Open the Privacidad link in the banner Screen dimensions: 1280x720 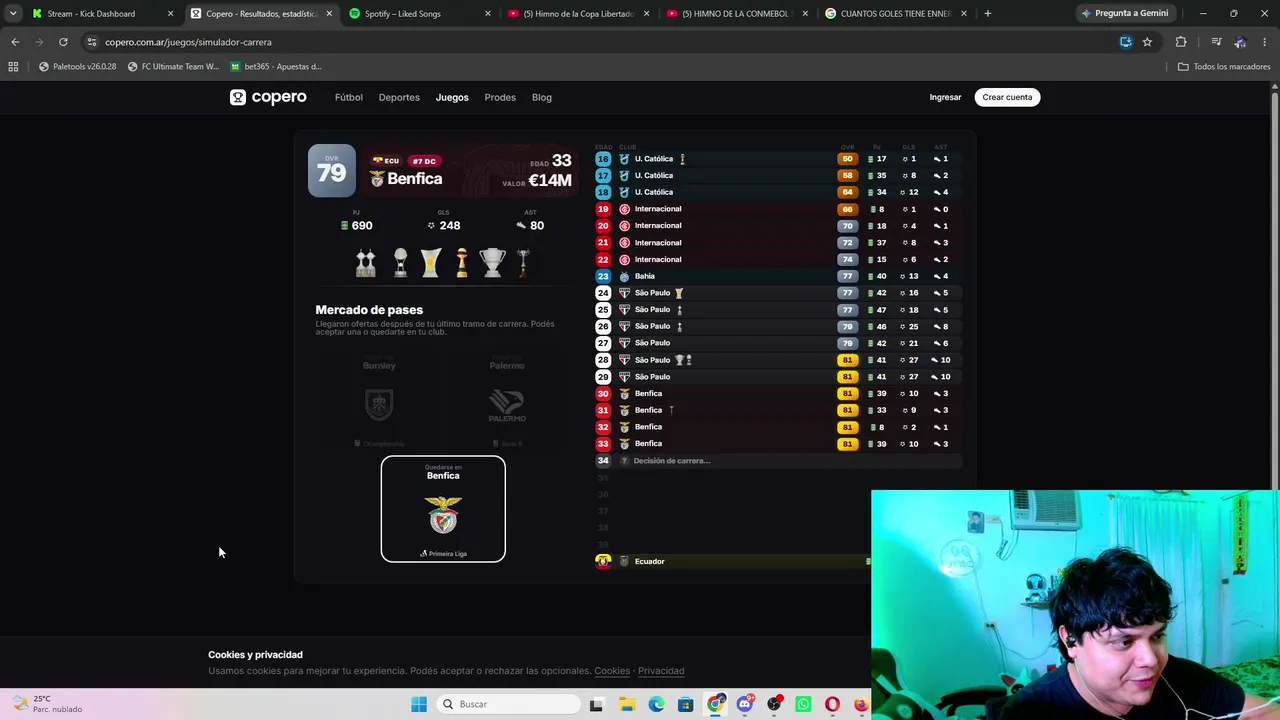(x=661, y=671)
